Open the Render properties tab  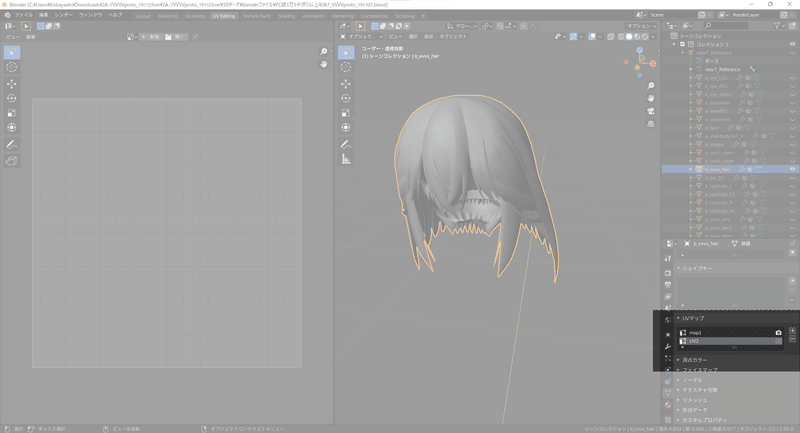point(668,273)
